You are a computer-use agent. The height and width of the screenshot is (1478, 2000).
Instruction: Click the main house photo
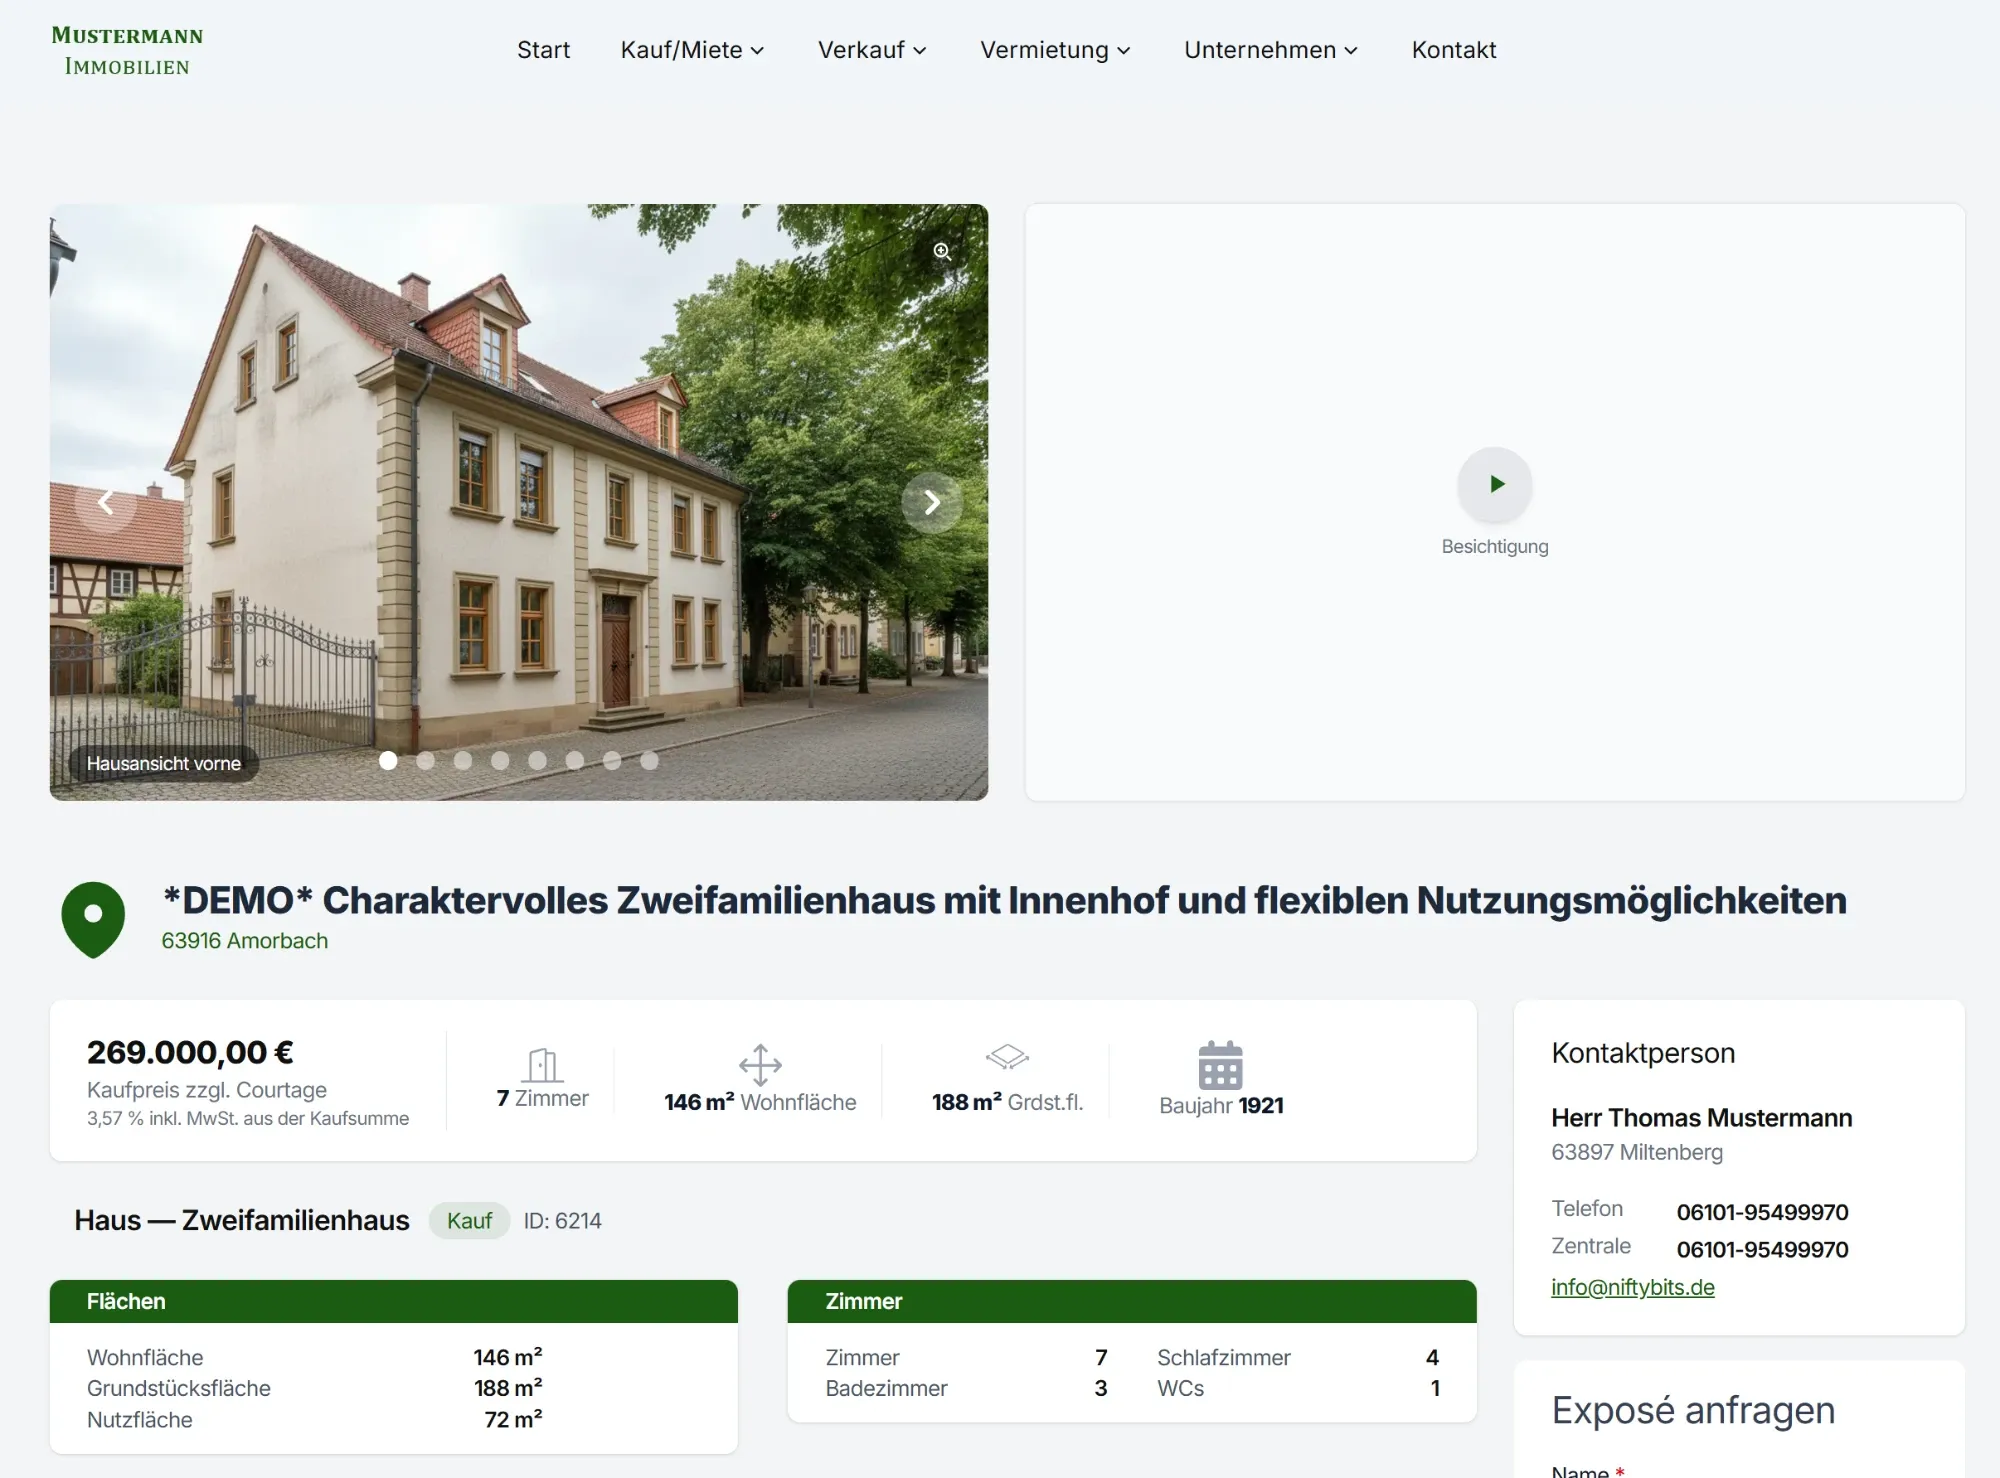pyautogui.click(x=519, y=502)
